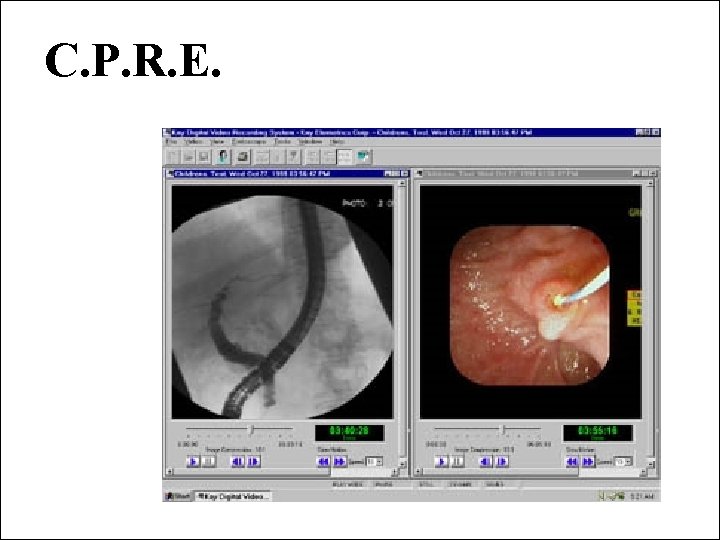Play the right endoscopy video
Screen dimensions: 720x540
[441, 461]
